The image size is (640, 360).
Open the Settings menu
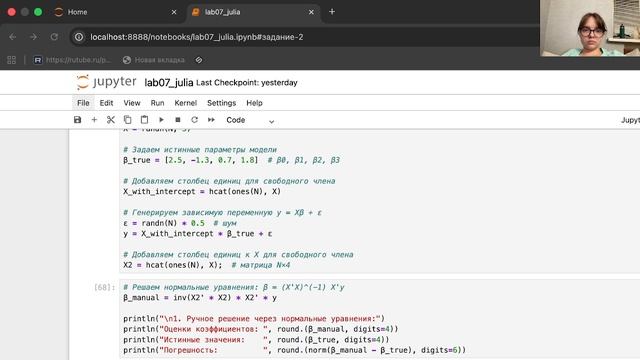point(221,103)
